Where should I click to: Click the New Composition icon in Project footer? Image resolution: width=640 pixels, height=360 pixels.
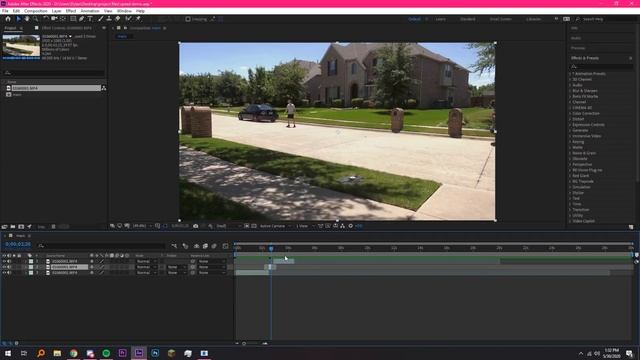tap(21, 227)
